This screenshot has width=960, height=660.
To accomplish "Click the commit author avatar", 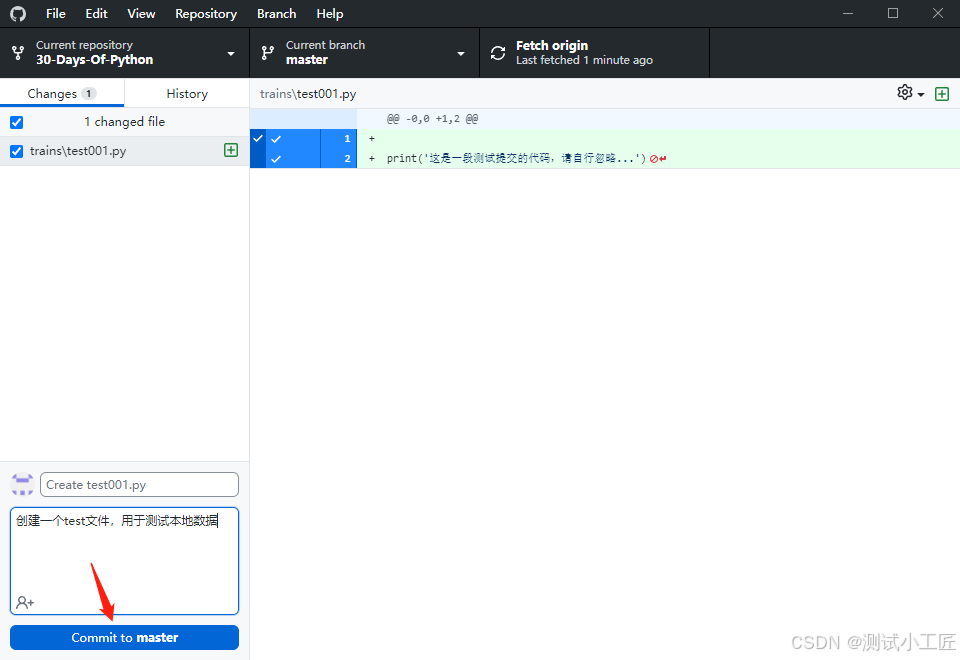I will (23, 484).
